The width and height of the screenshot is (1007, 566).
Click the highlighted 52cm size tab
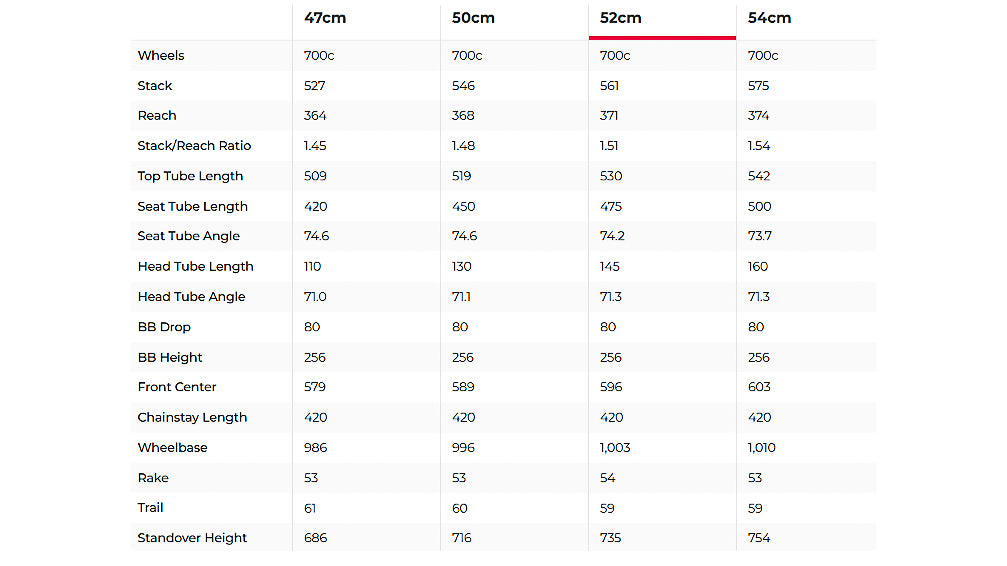pyautogui.click(x=621, y=18)
